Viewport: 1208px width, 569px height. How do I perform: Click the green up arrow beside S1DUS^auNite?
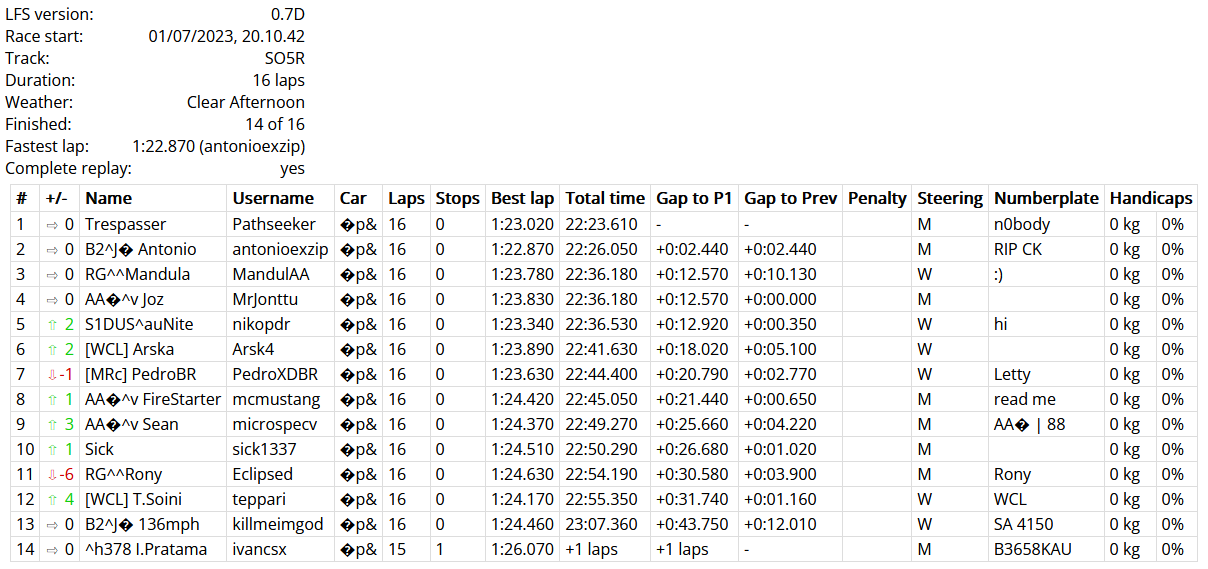pos(51,324)
